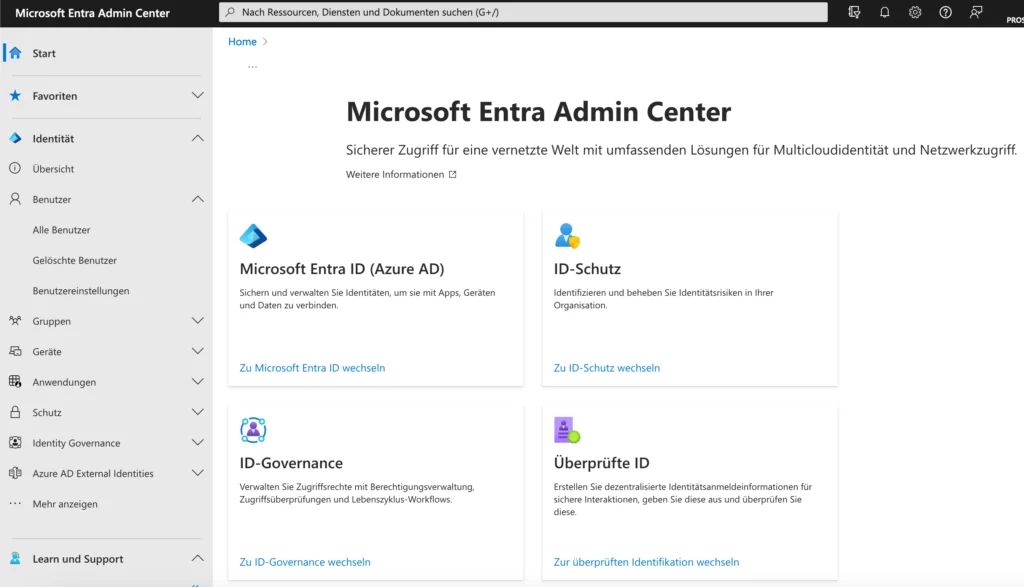
Task: Click Zu Microsoft Entra ID wechseln link
Action: tap(312, 368)
